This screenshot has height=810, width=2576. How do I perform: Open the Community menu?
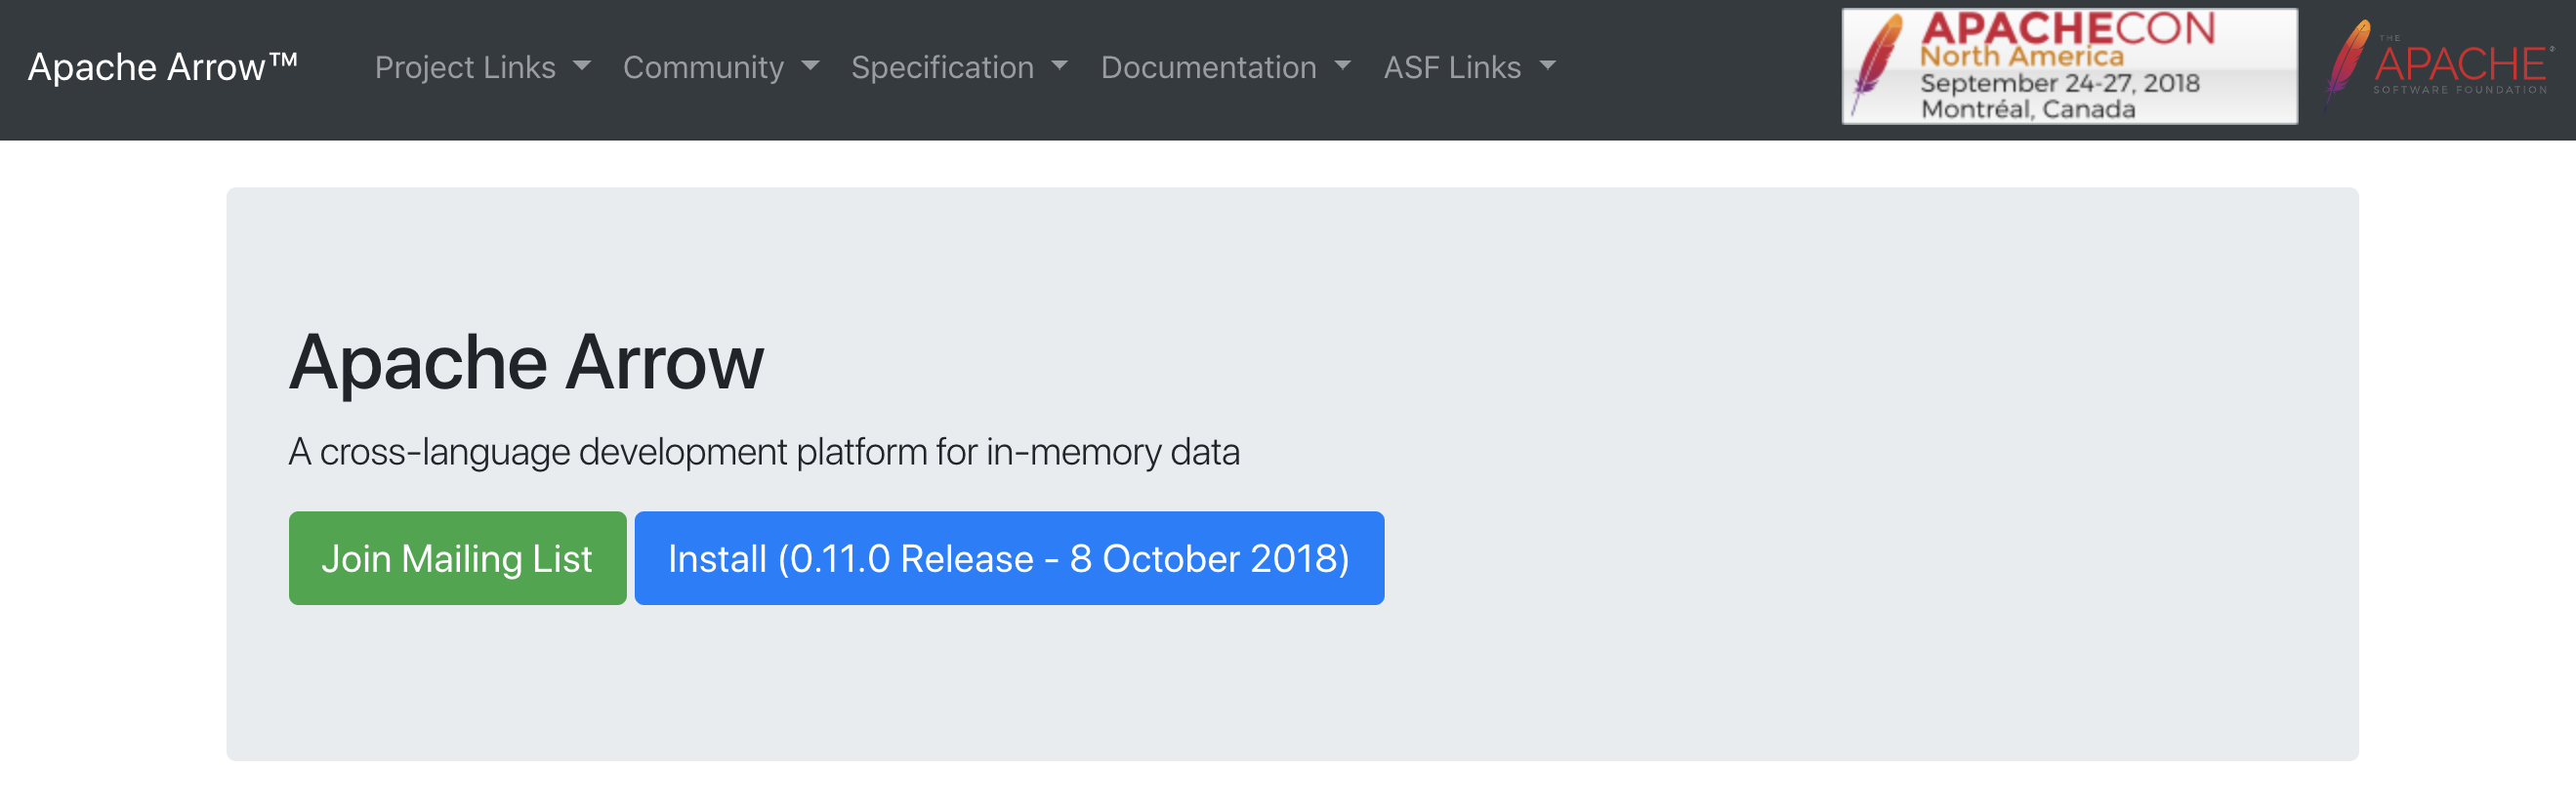pyautogui.click(x=721, y=67)
